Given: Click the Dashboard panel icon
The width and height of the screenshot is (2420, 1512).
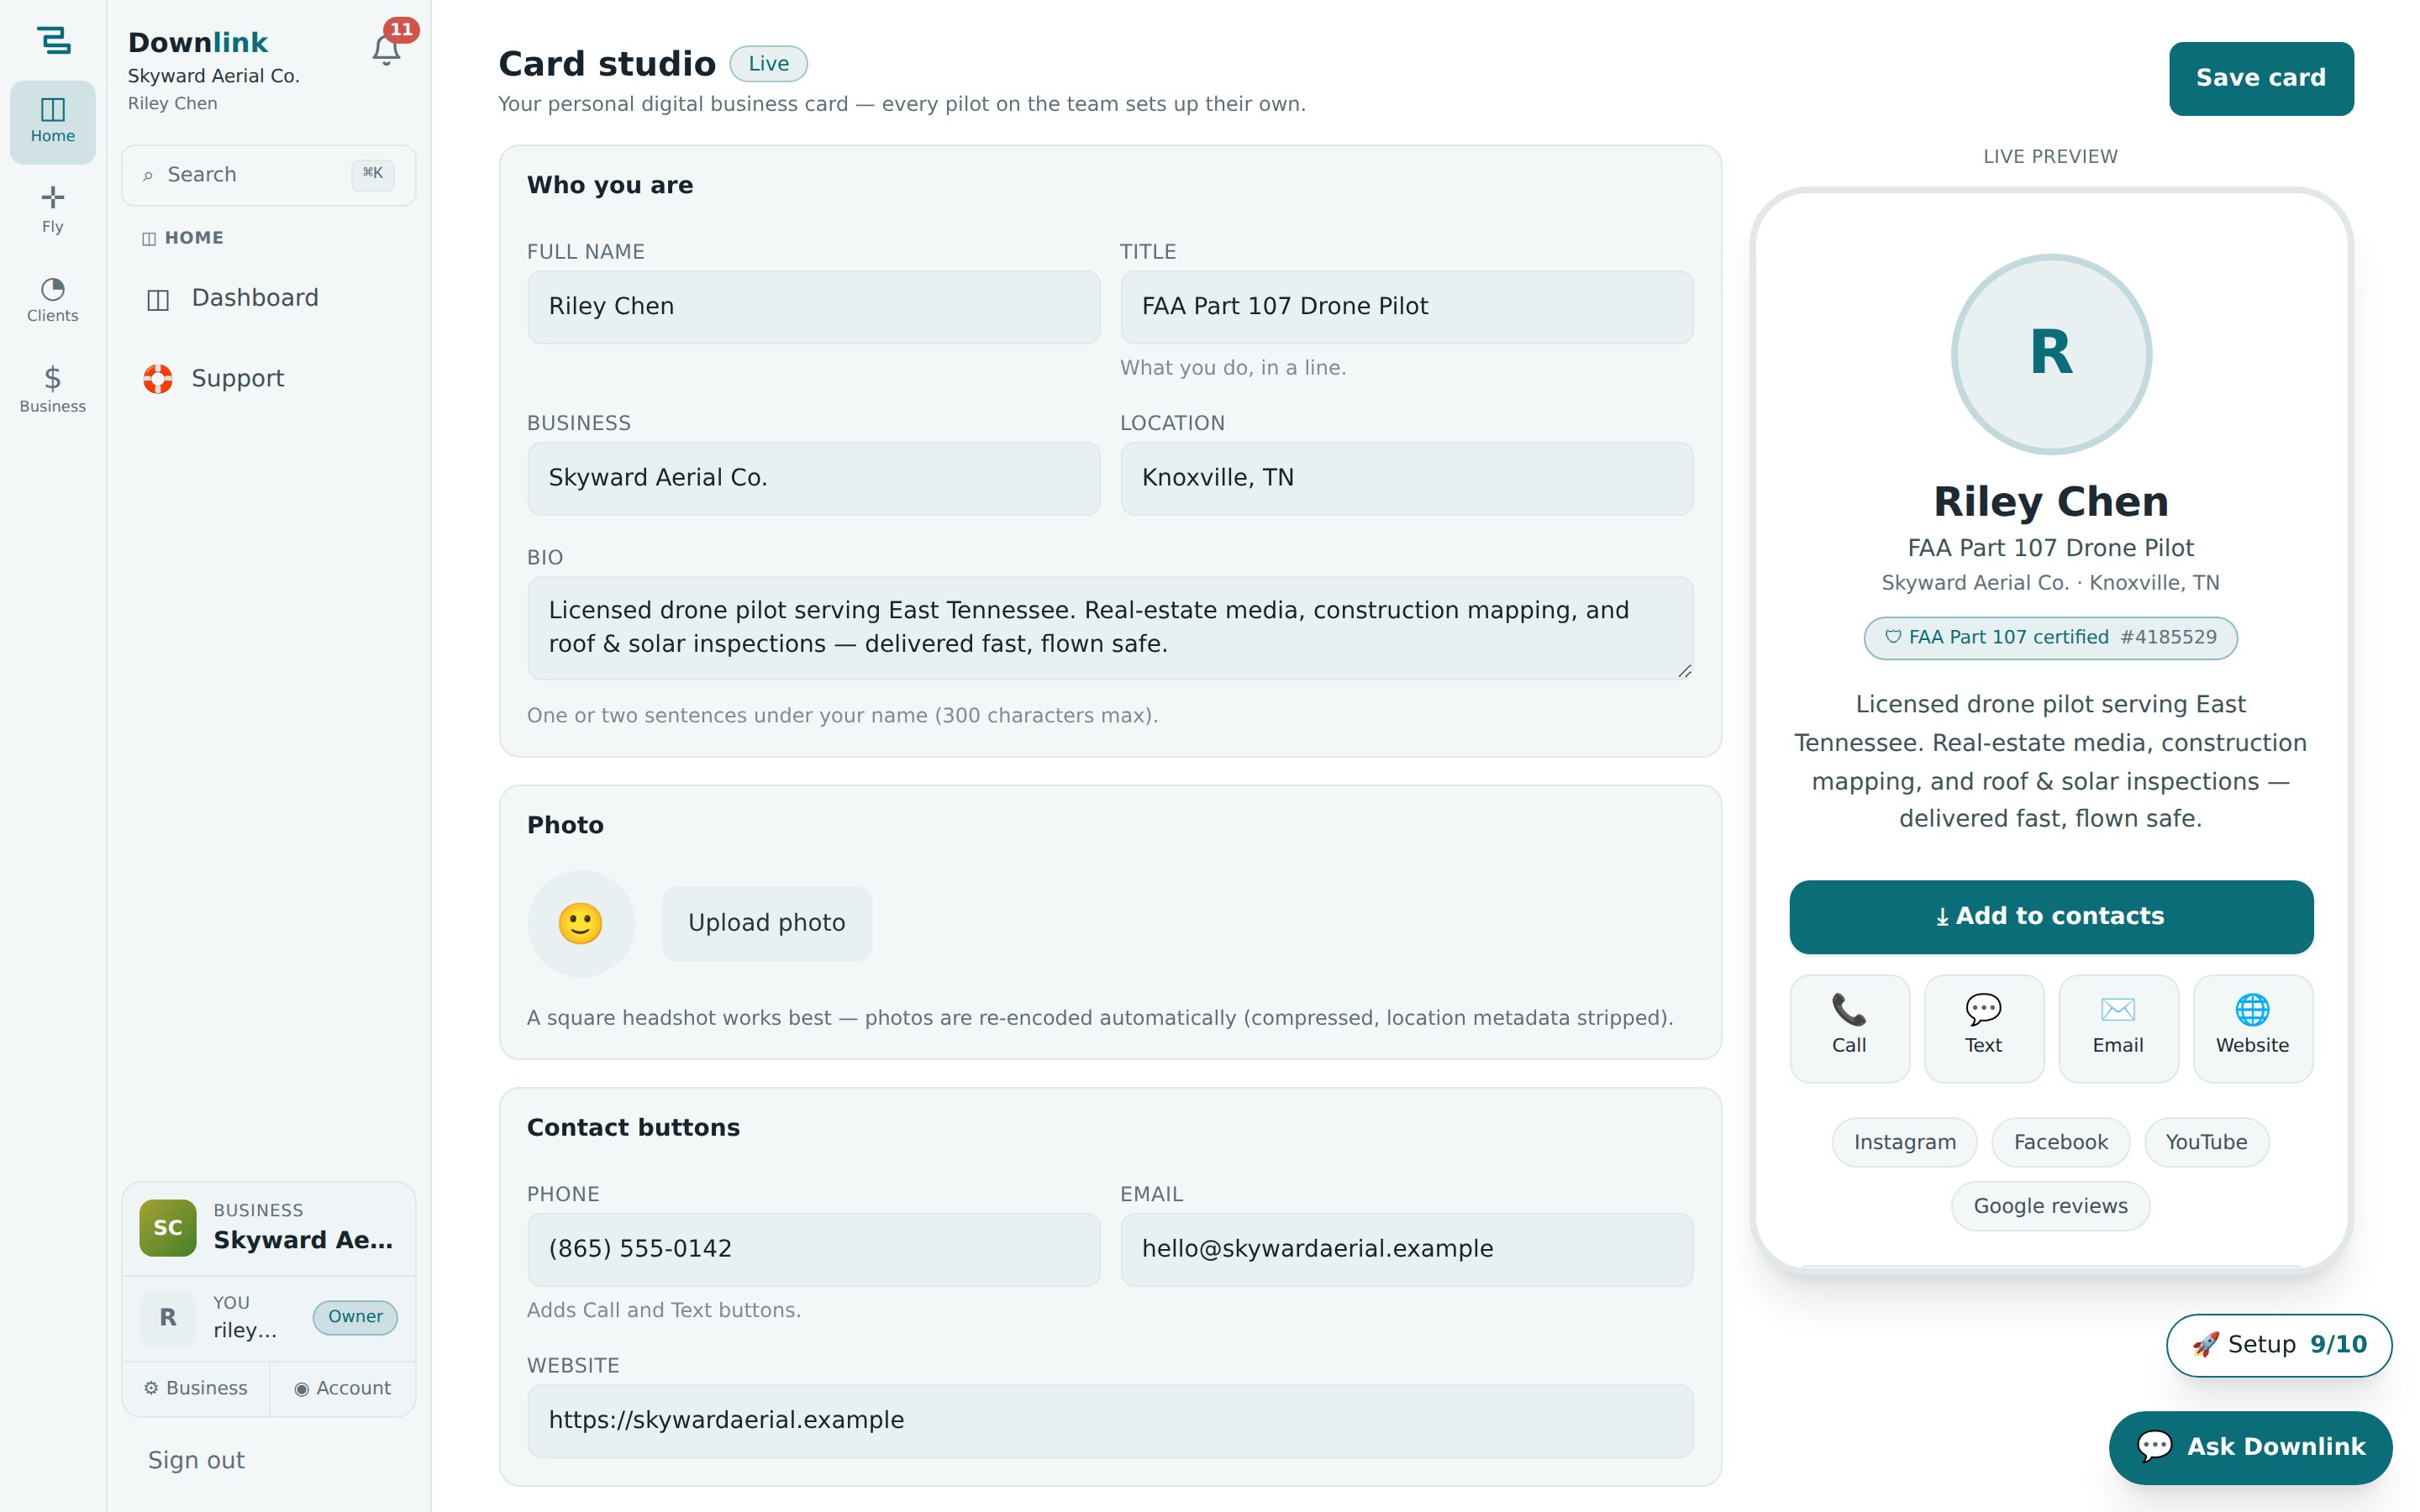Looking at the screenshot, I should (158, 299).
